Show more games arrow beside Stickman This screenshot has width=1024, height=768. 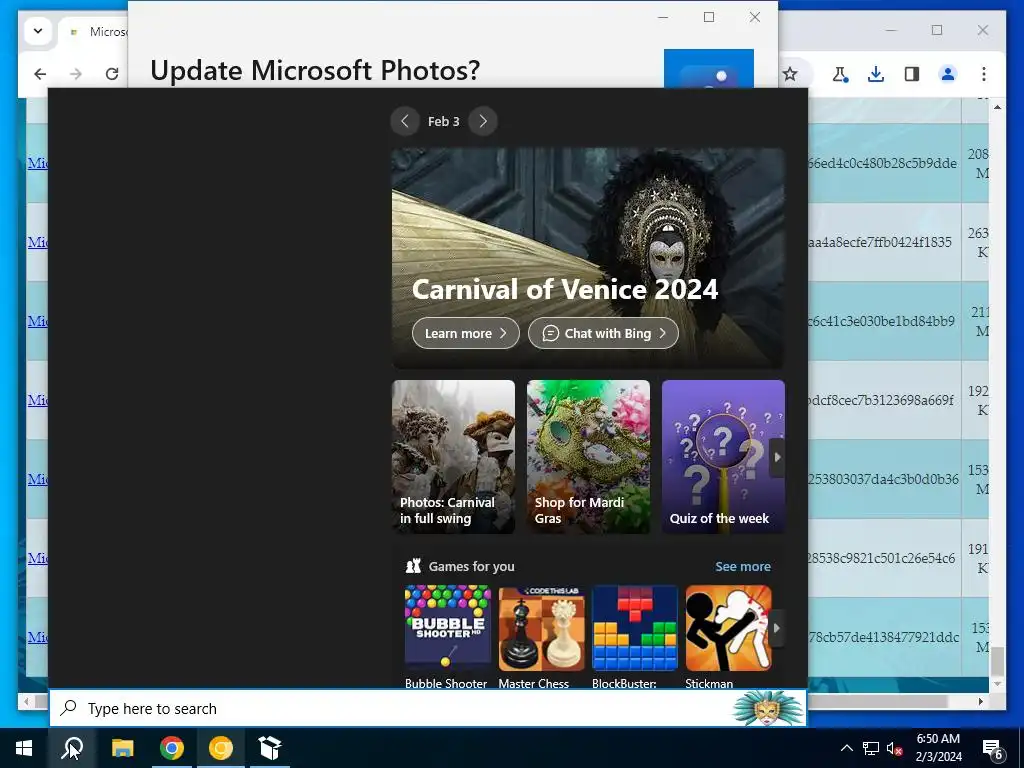(776, 628)
